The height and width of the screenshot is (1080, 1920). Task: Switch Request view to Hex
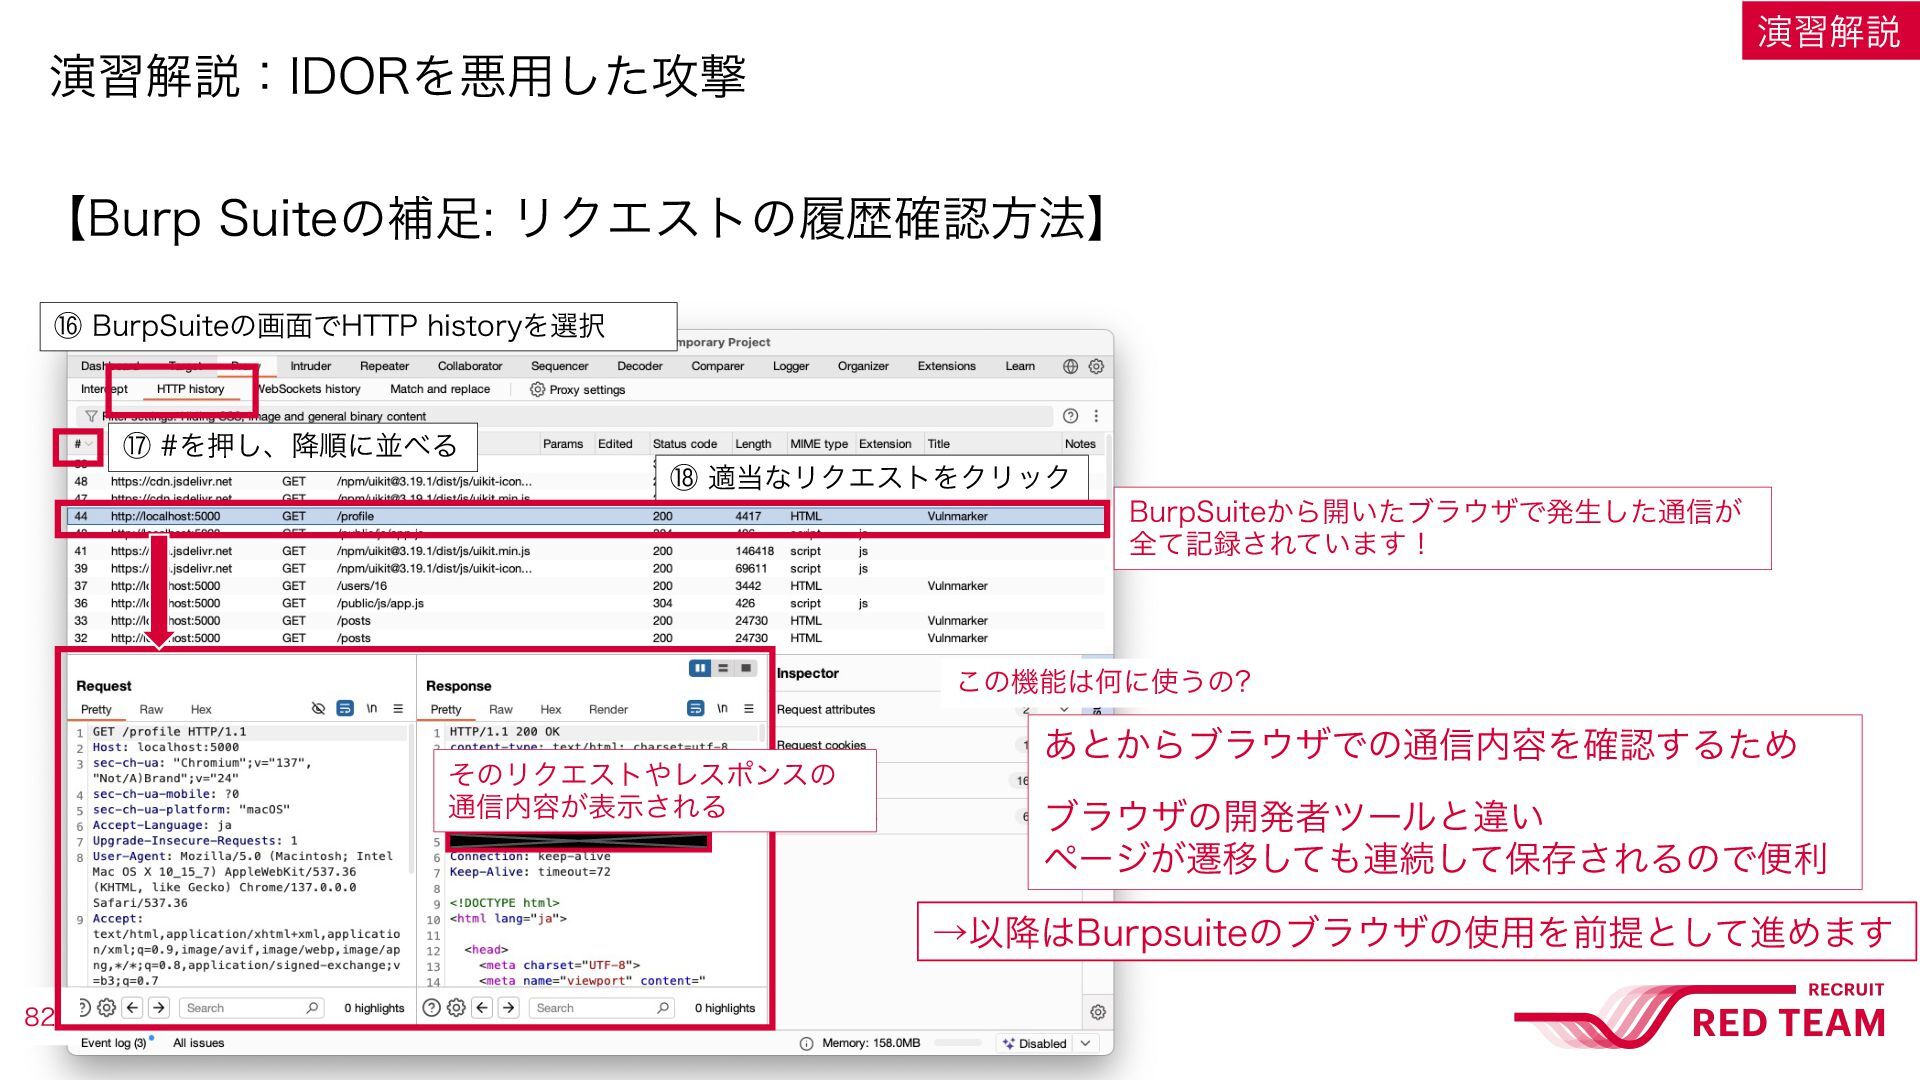(201, 710)
